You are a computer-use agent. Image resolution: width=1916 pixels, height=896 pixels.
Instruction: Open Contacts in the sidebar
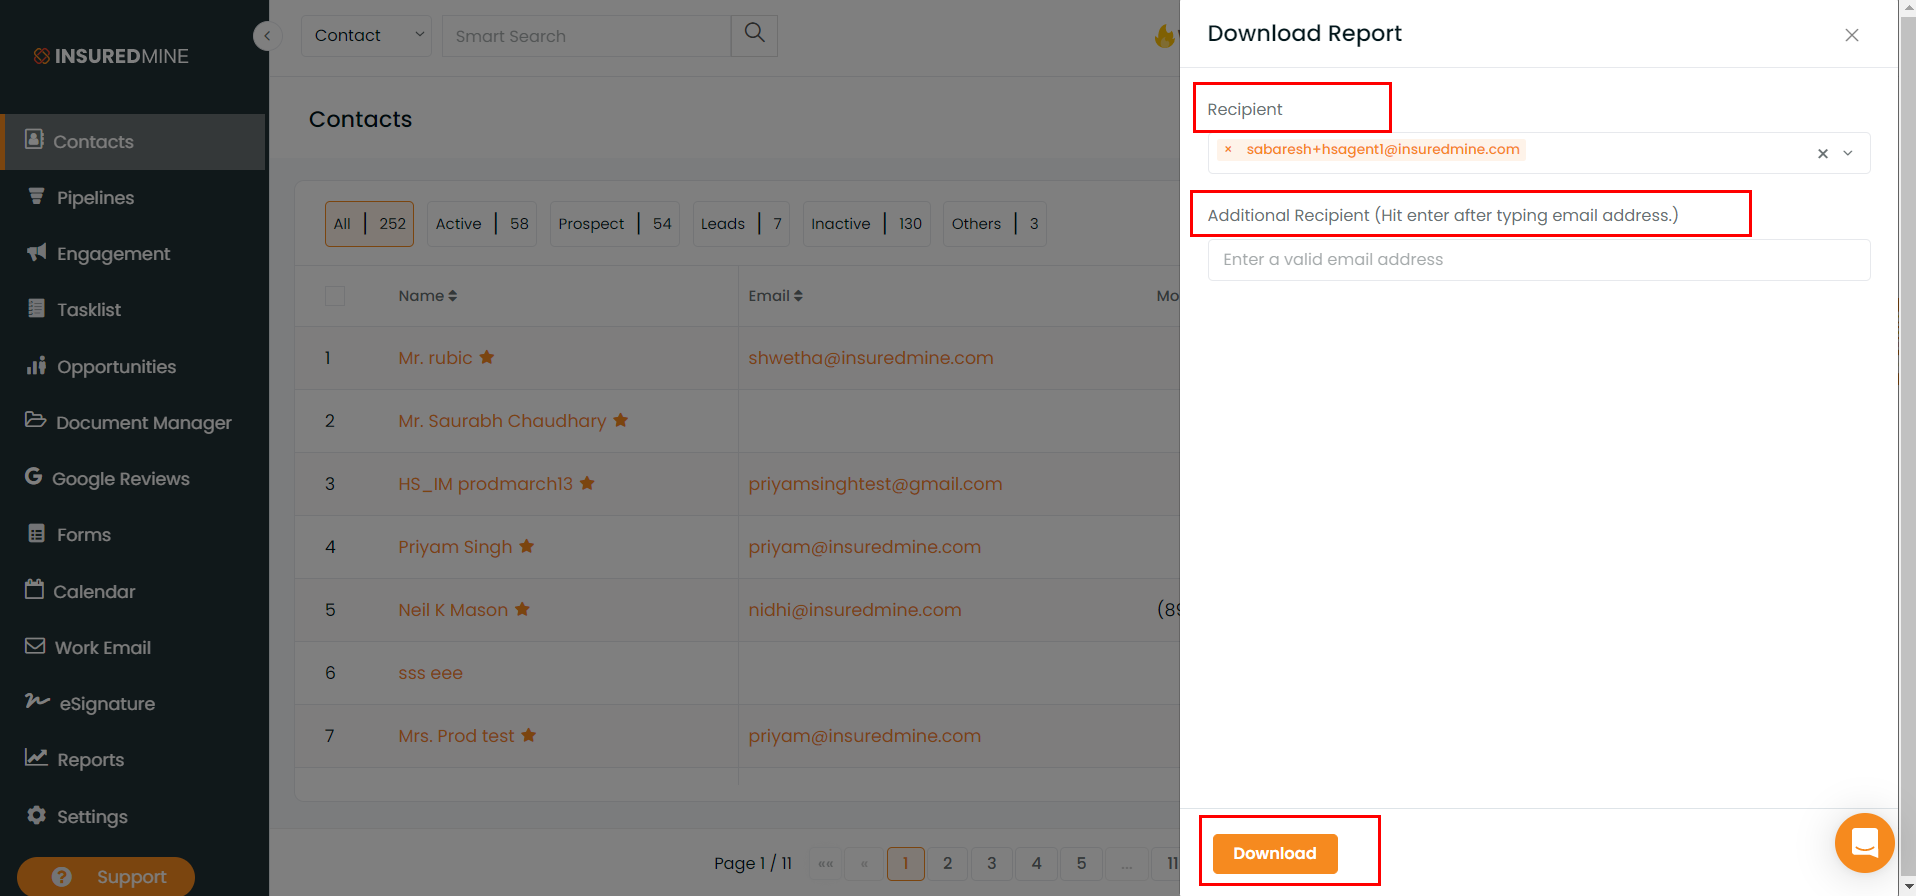click(x=134, y=141)
